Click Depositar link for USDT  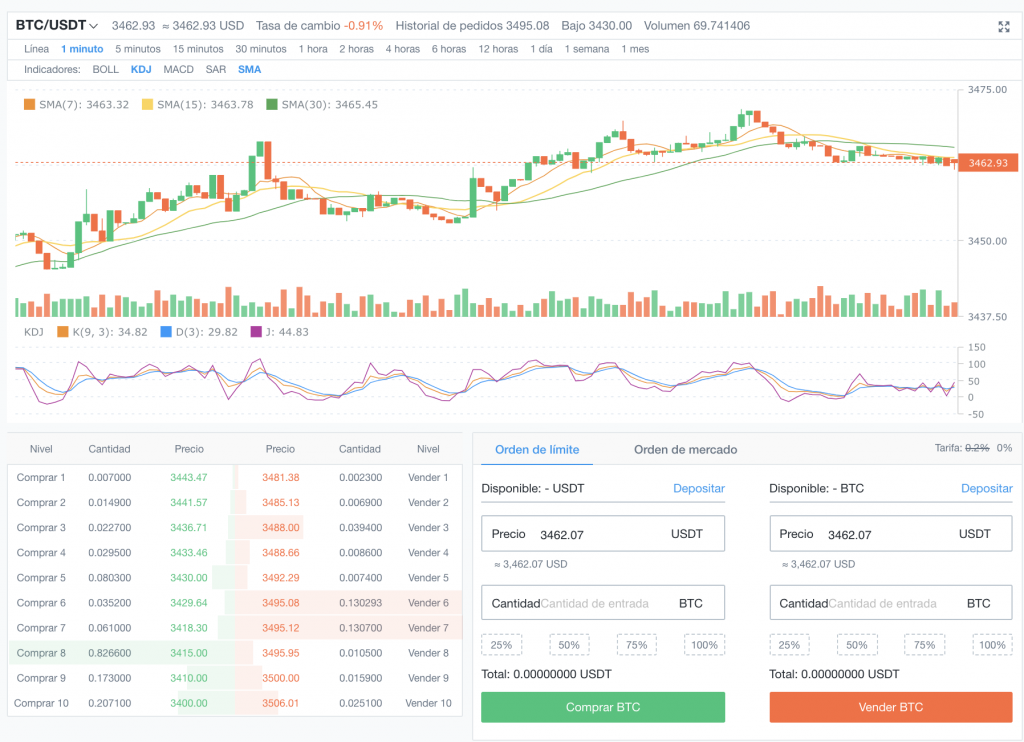click(x=699, y=488)
